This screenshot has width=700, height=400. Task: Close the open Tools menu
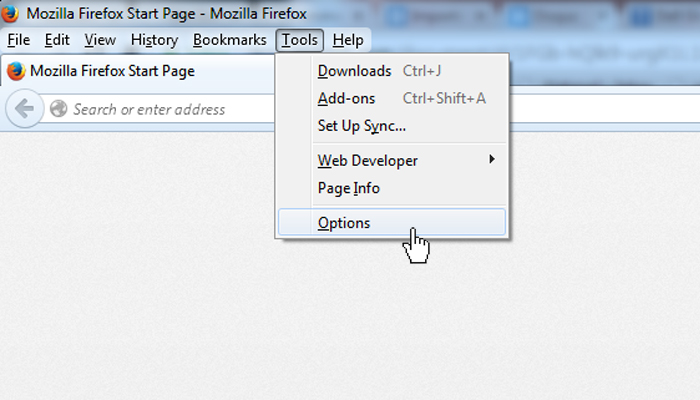coord(299,40)
